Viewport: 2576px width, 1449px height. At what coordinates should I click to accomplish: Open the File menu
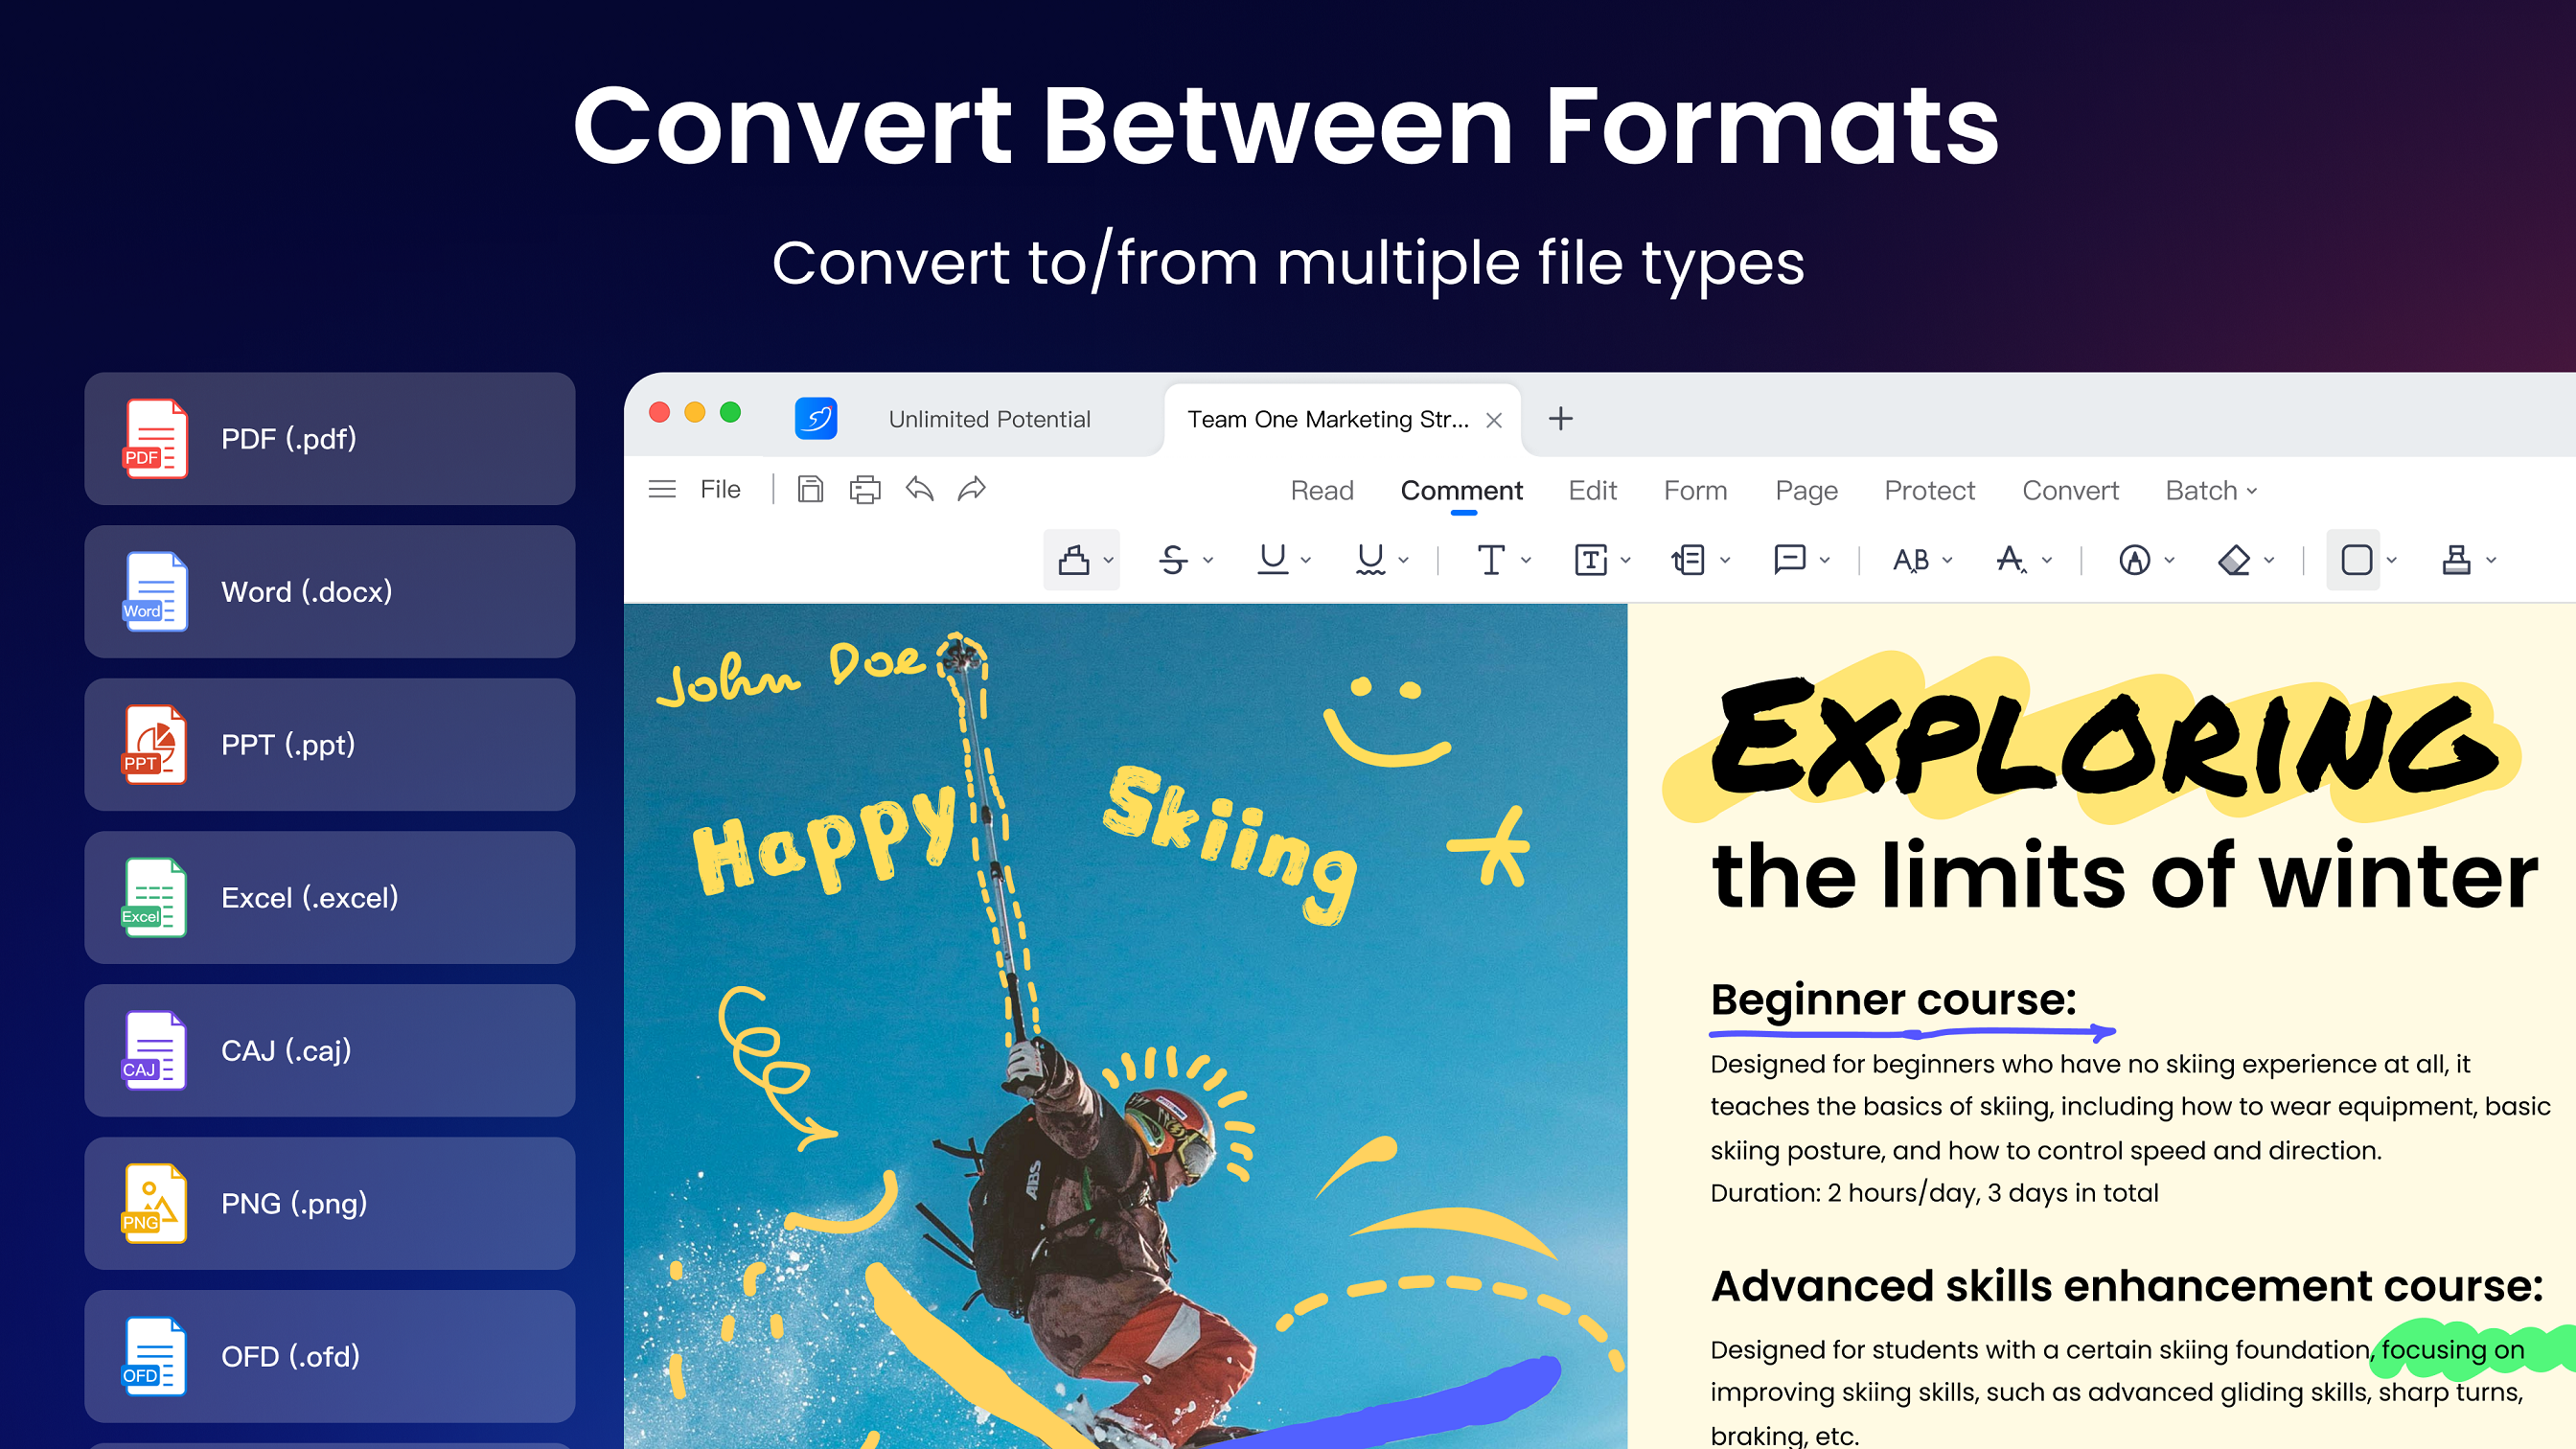point(720,489)
